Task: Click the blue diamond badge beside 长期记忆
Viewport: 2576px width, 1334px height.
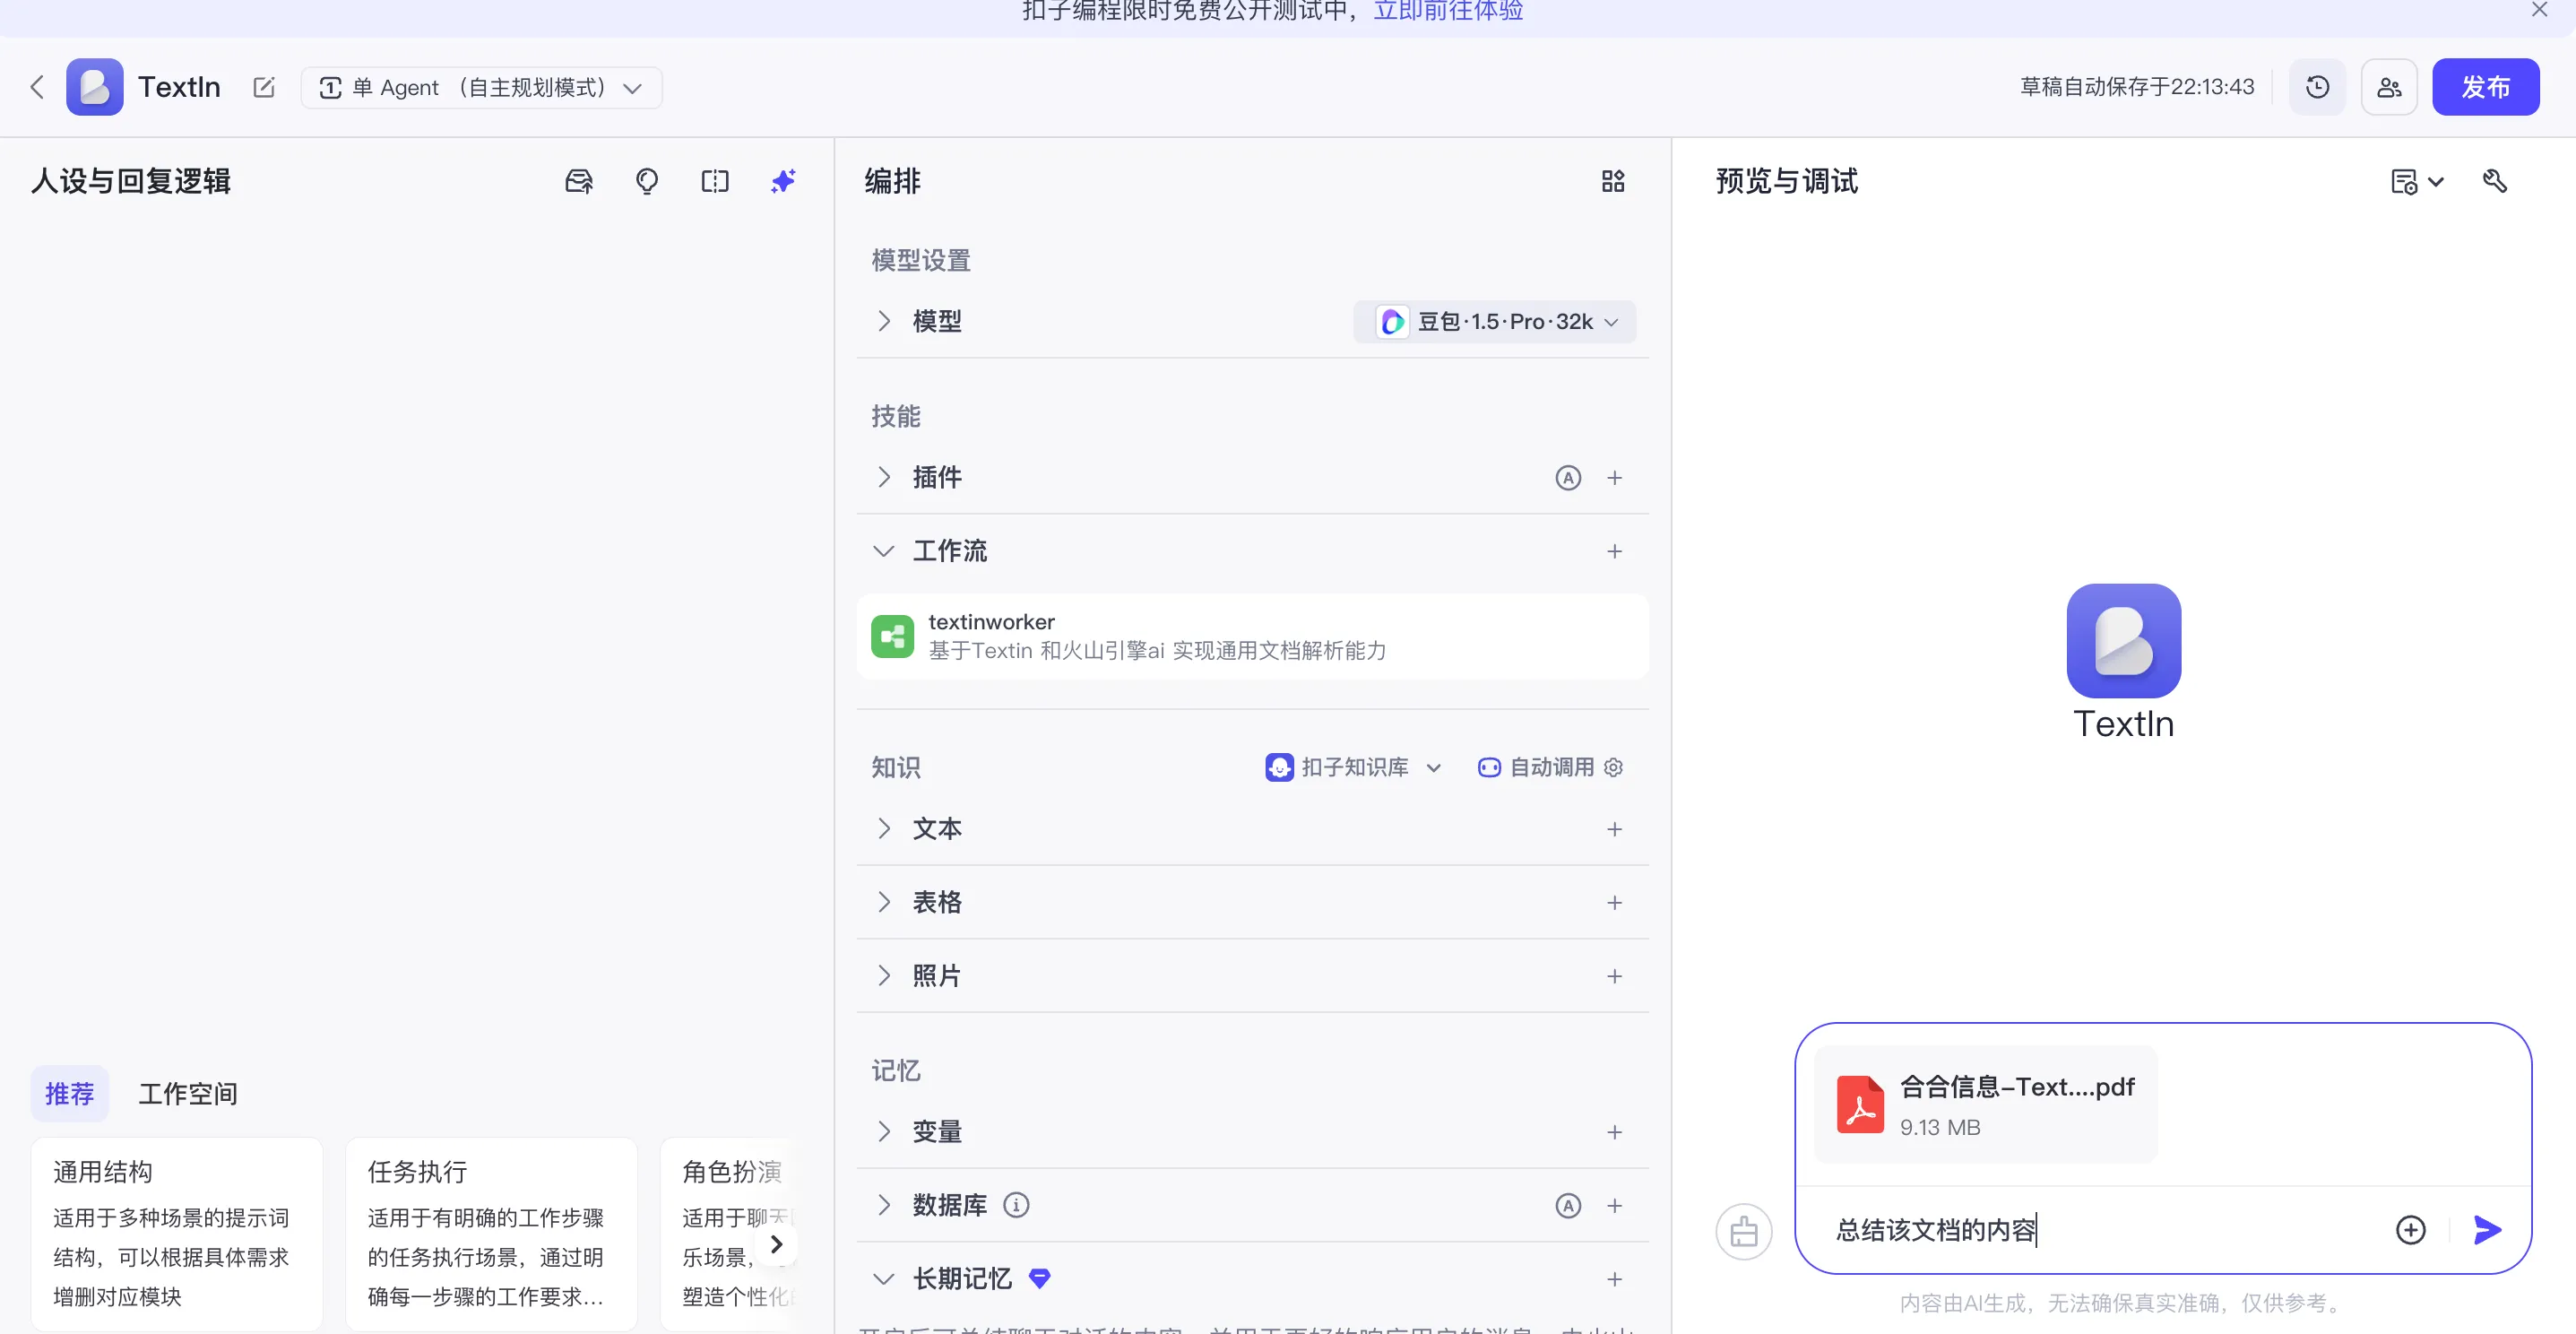Action: [1040, 1278]
